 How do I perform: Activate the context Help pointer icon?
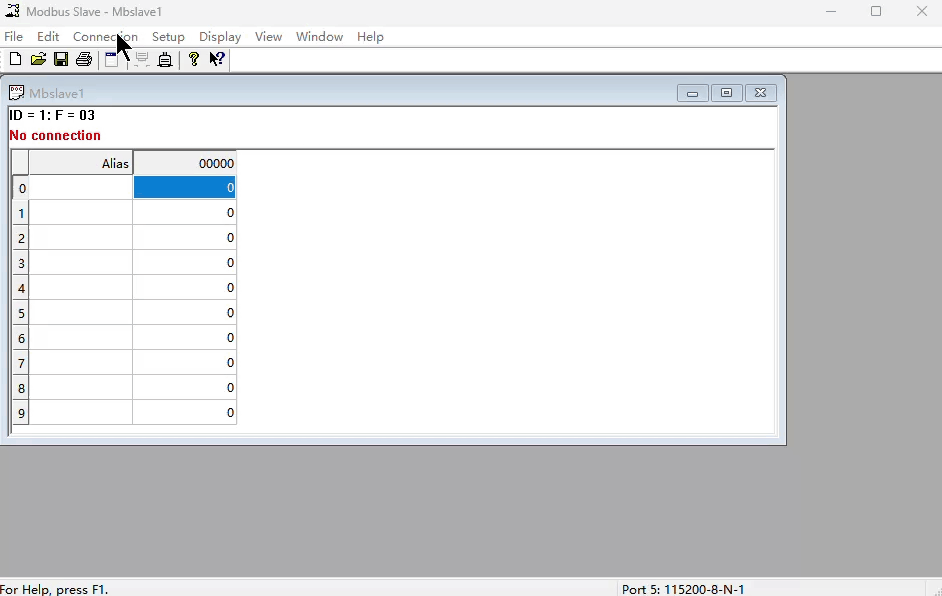pos(217,60)
